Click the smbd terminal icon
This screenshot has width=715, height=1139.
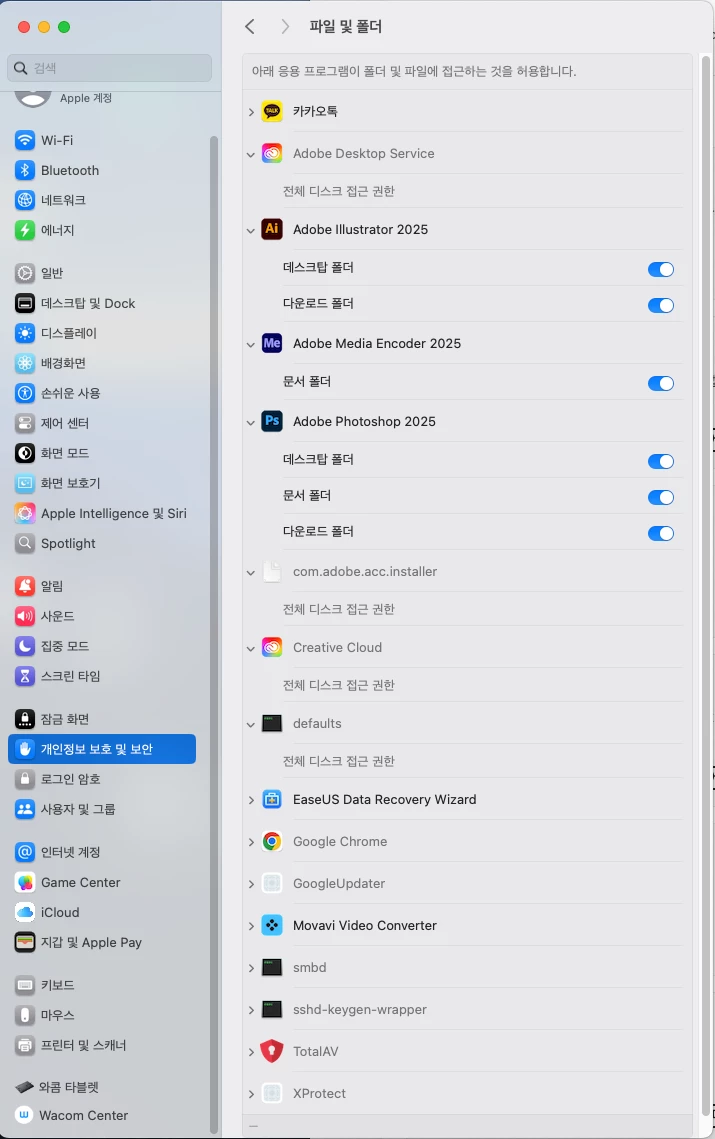[x=272, y=968]
